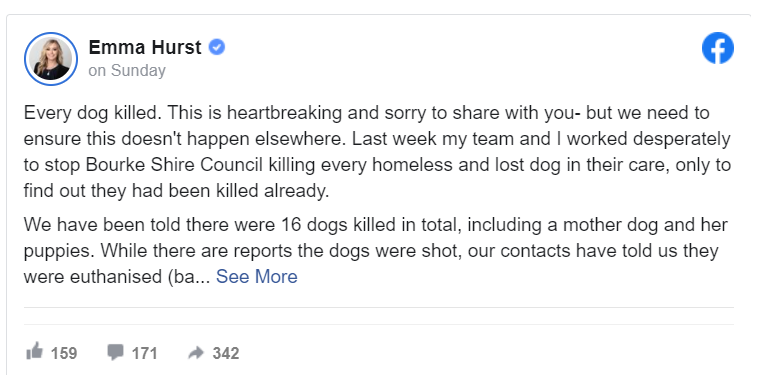
Task: Click the thumbs-up like icon
Action: point(34,352)
